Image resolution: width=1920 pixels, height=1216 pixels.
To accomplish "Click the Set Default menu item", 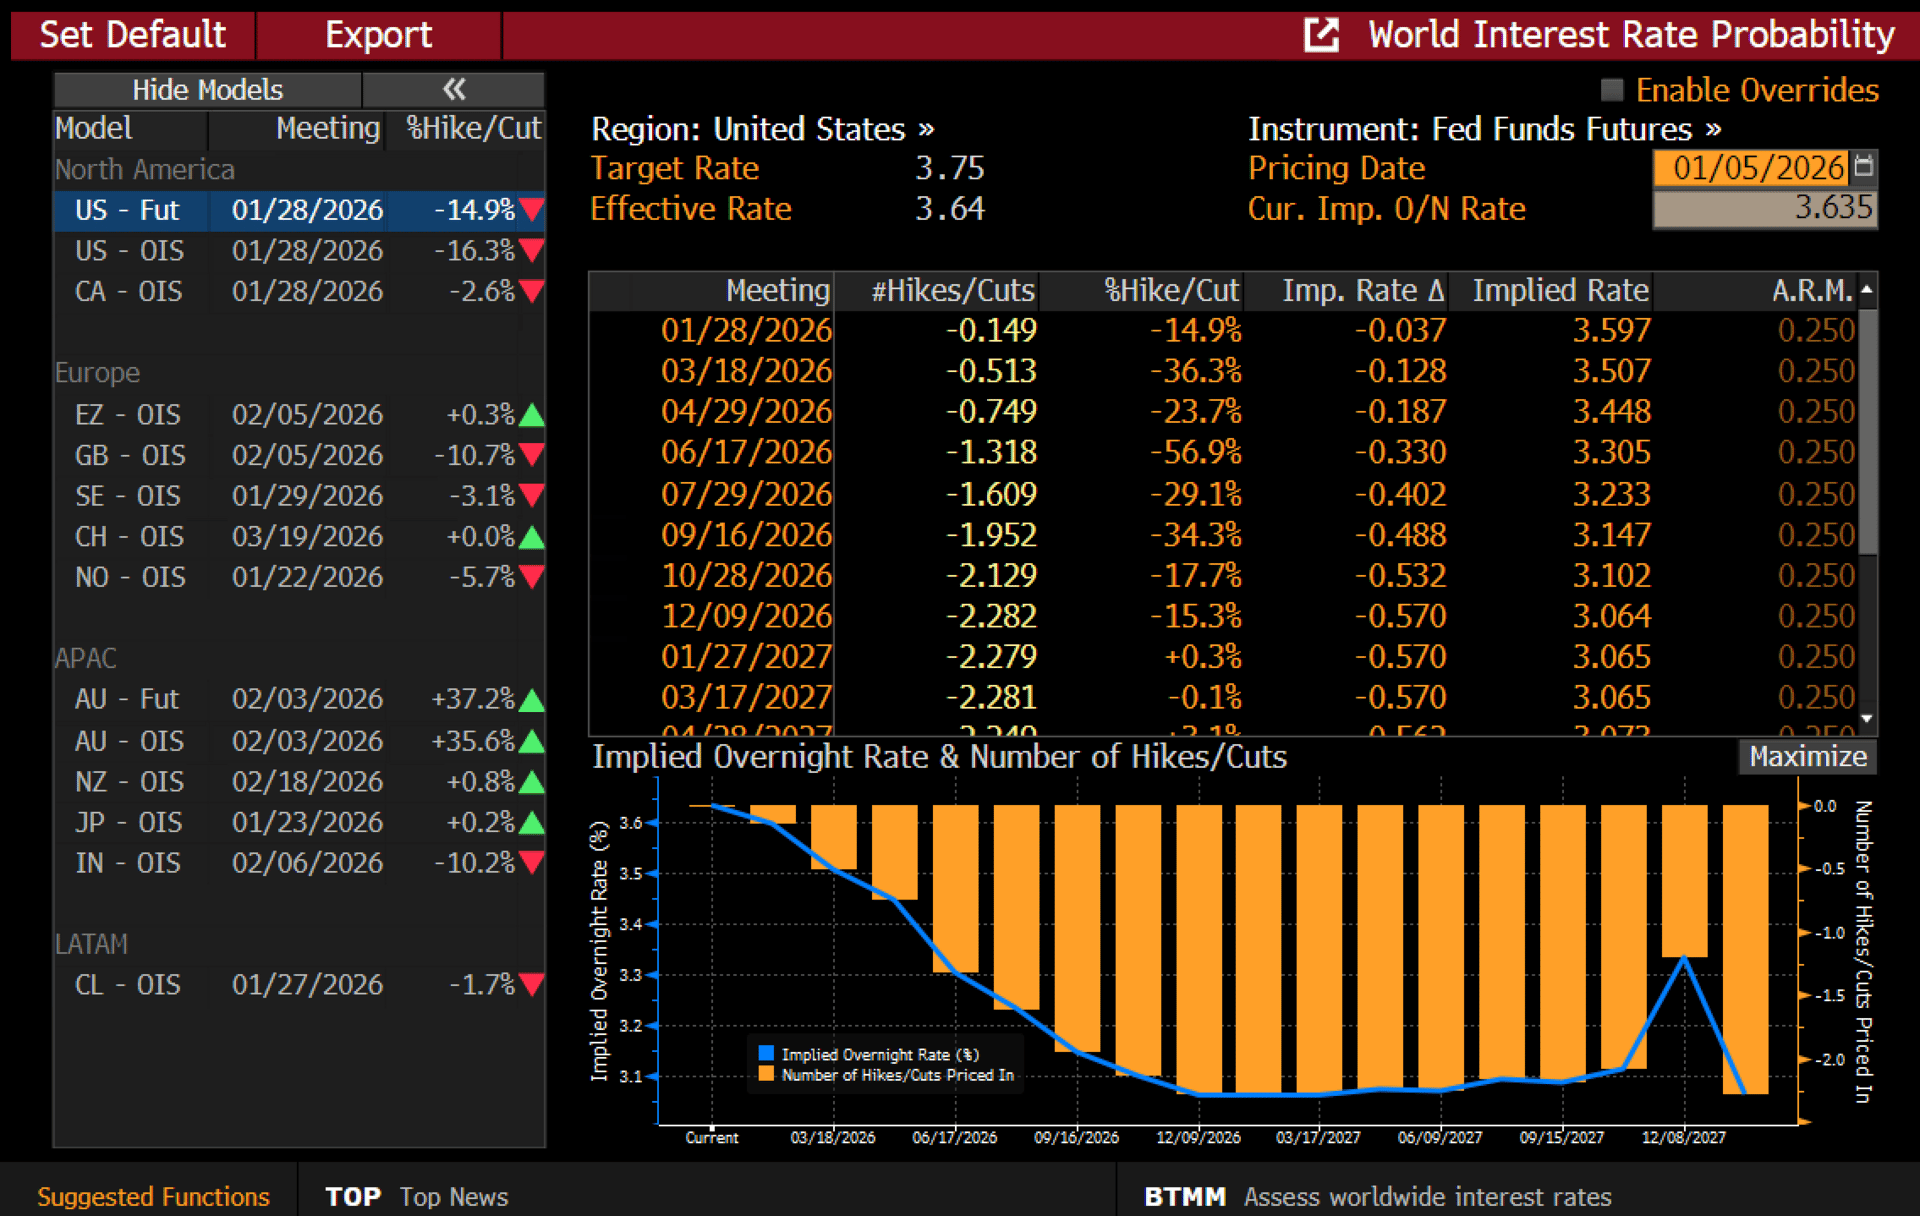I will click(132, 35).
